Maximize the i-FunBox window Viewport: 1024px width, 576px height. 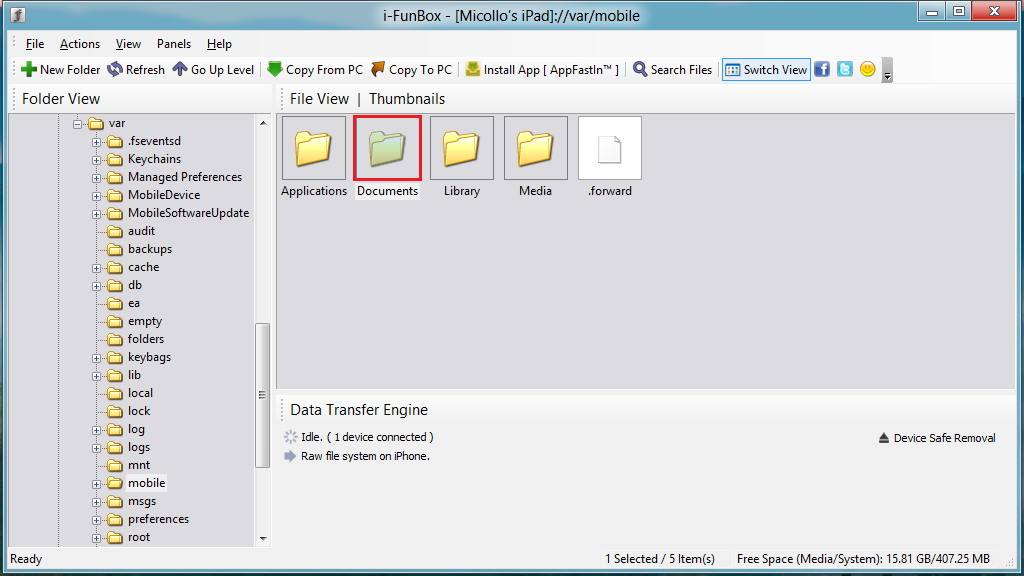(x=959, y=11)
